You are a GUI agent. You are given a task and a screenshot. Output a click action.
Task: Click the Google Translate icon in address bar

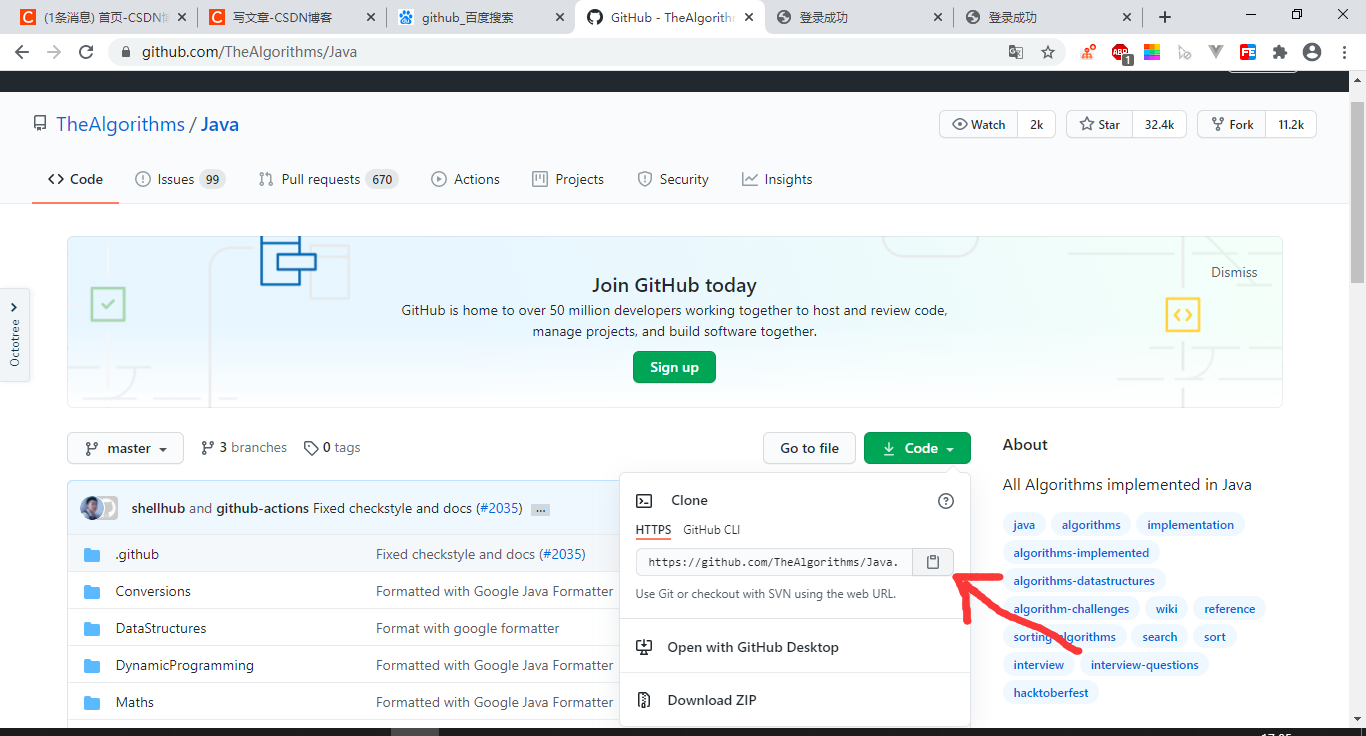tap(1015, 52)
